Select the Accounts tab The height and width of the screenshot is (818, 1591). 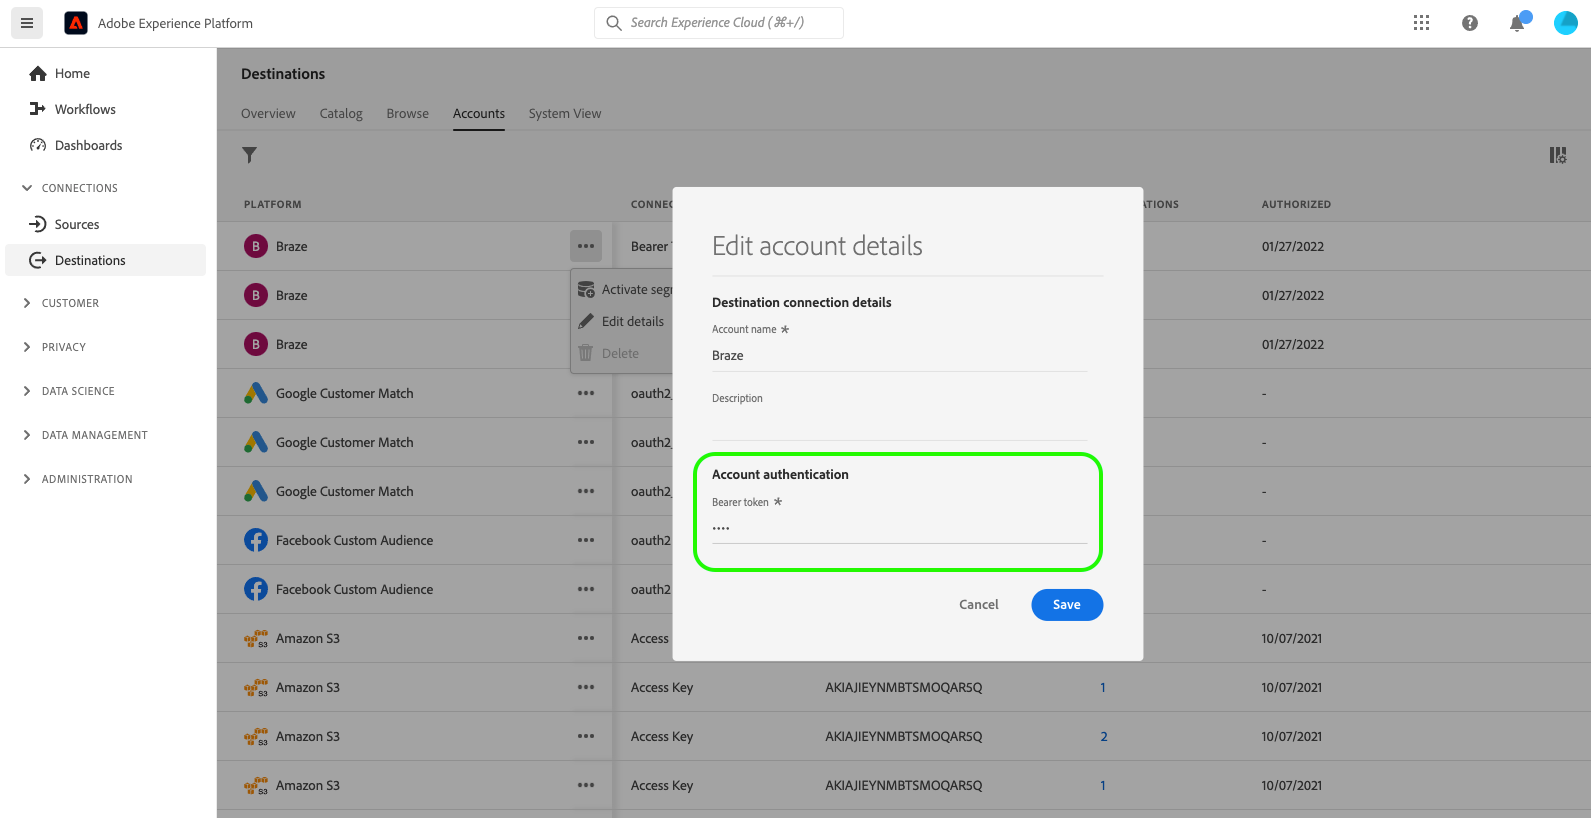tap(479, 113)
